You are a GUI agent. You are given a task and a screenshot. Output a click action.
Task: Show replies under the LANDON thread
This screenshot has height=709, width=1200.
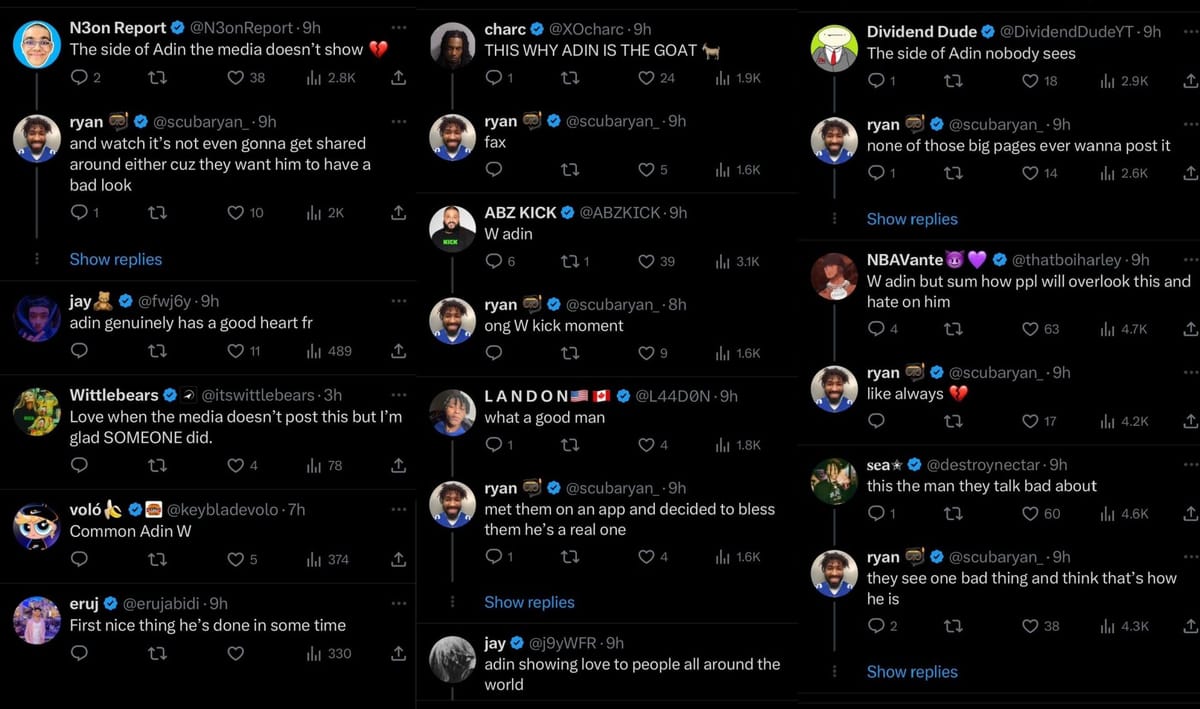pyautogui.click(x=529, y=602)
